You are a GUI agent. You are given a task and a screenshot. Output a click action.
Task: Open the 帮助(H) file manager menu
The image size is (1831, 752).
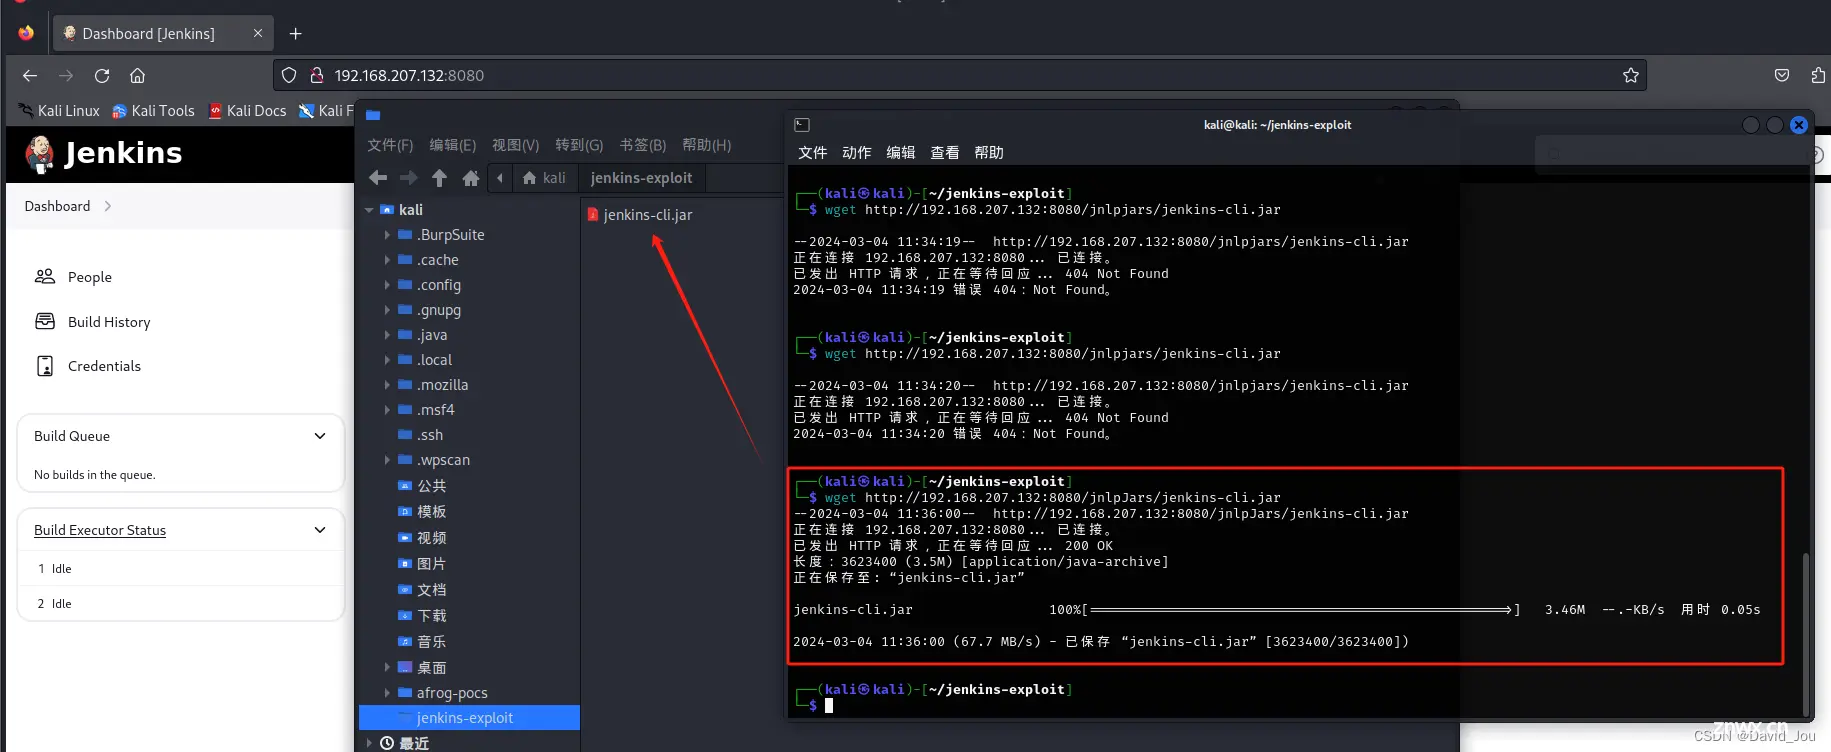[707, 145]
